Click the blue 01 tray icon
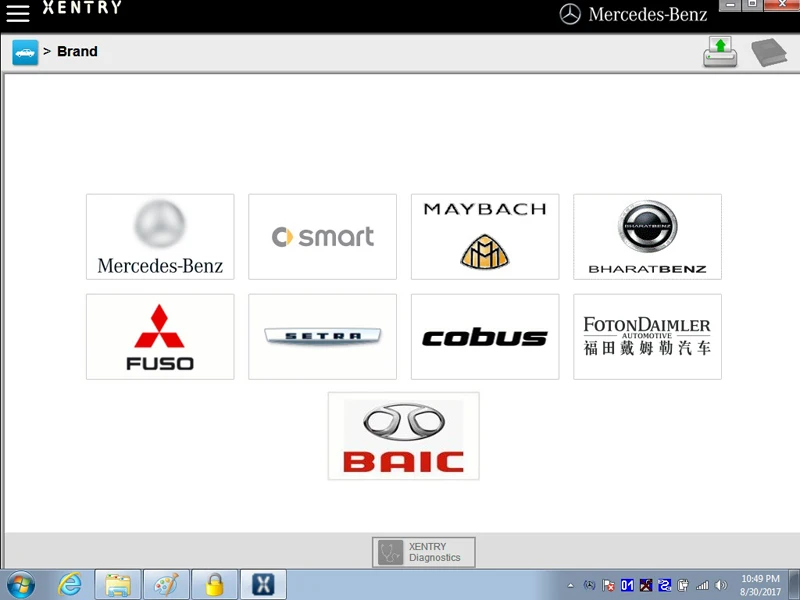 pos(627,585)
